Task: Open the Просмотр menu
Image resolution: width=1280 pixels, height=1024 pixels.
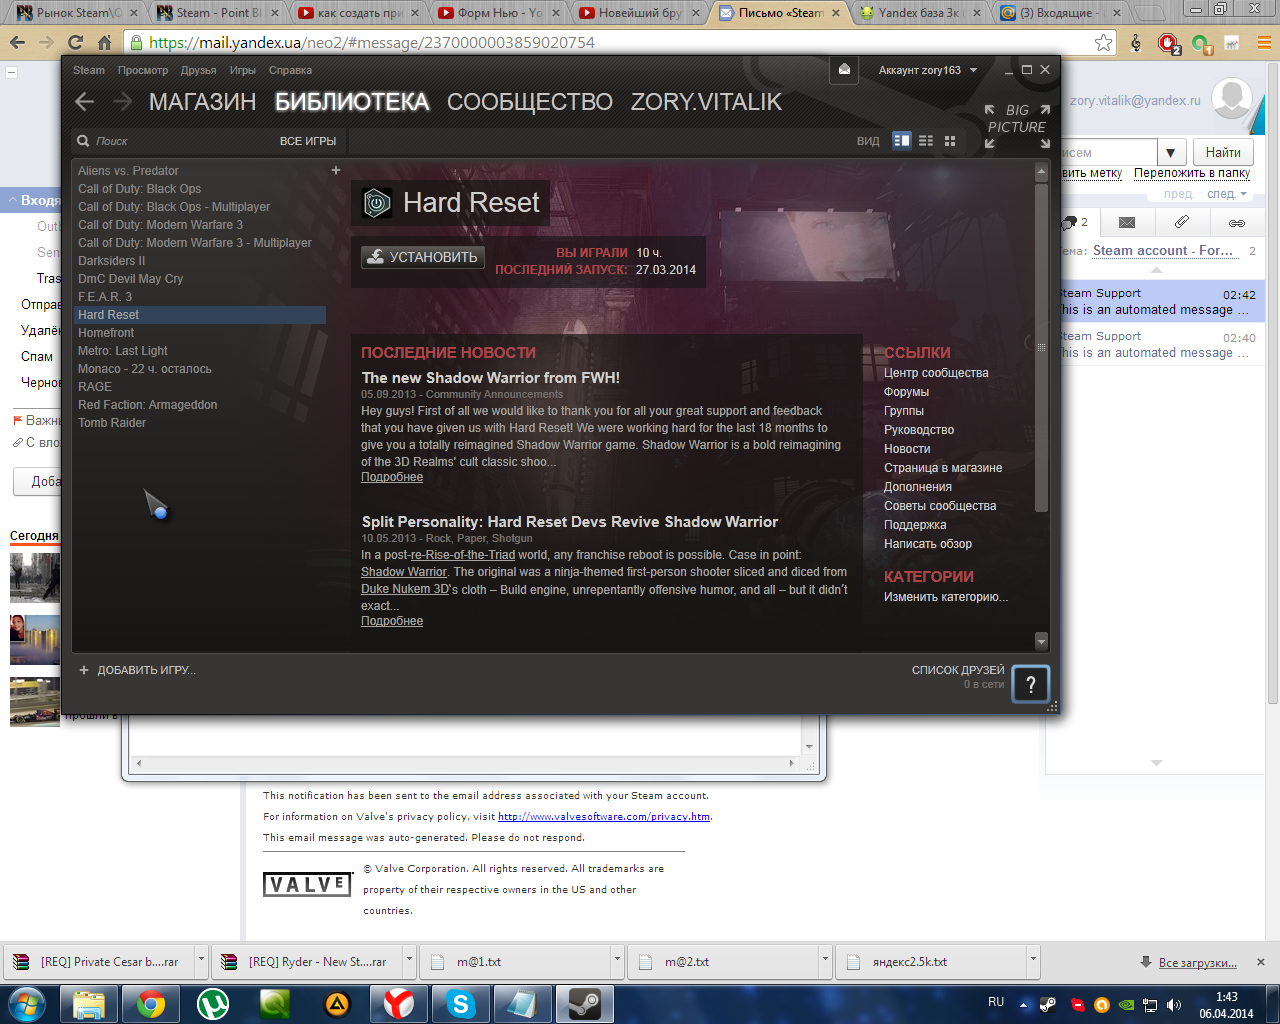Action: pyautogui.click(x=143, y=70)
